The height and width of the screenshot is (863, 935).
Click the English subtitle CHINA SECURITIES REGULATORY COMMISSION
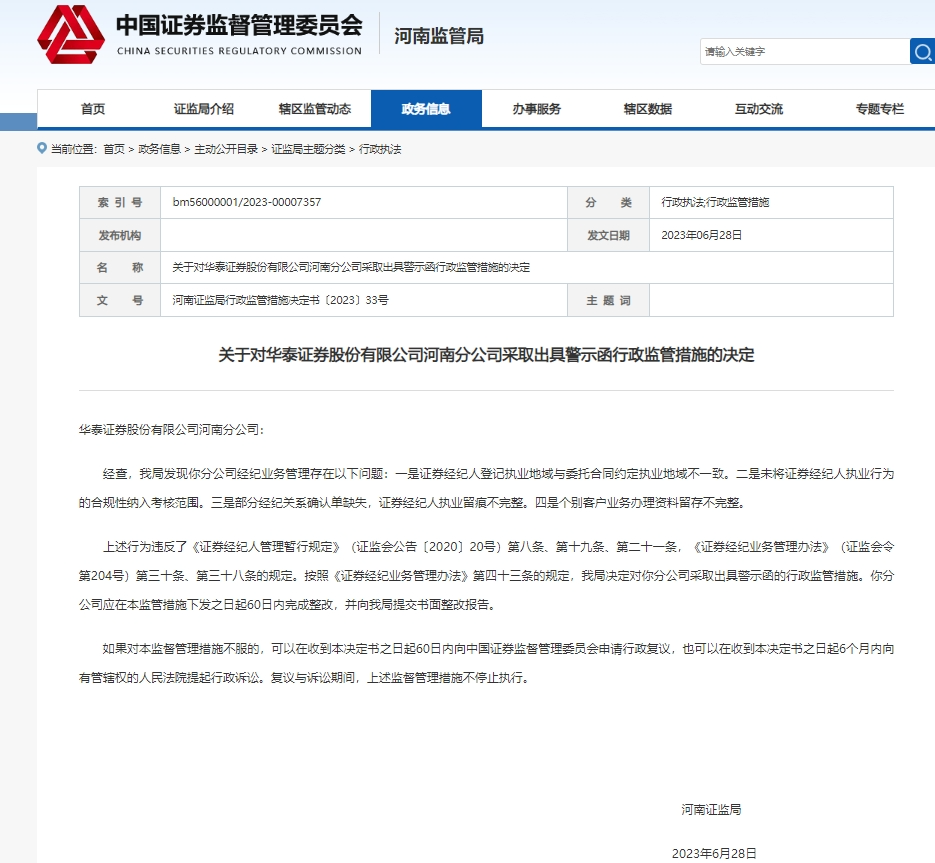tap(239, 51)
